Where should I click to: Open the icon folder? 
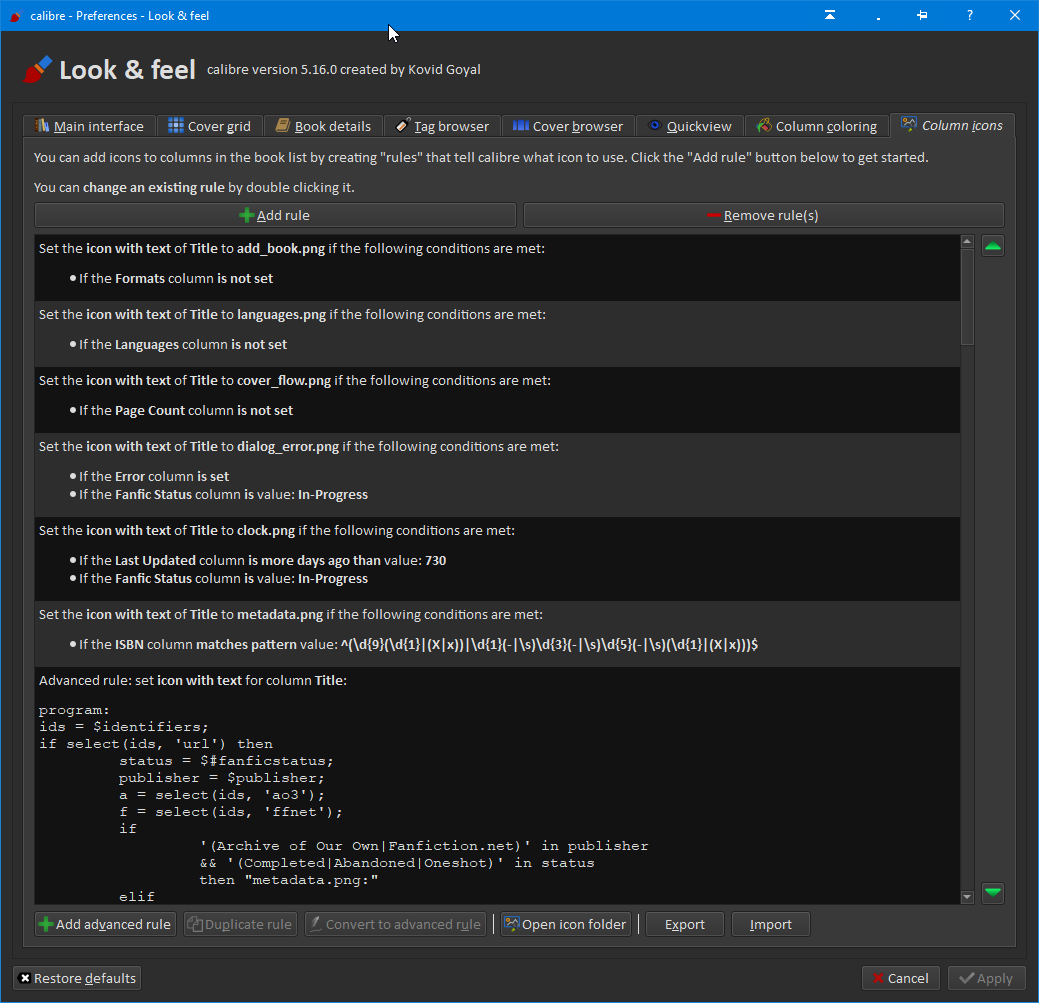(565, 924)
